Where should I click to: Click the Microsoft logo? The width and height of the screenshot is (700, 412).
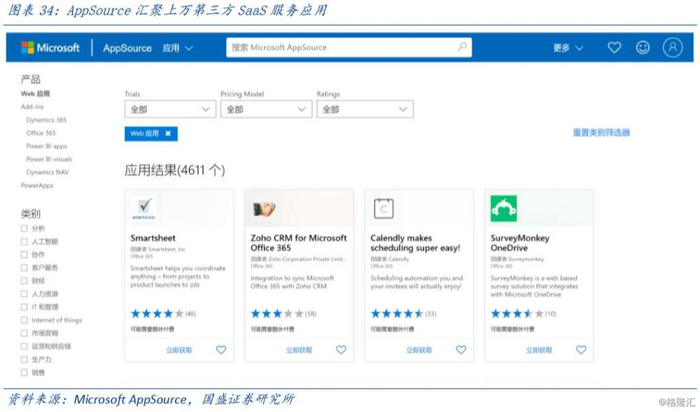(50, 48)
